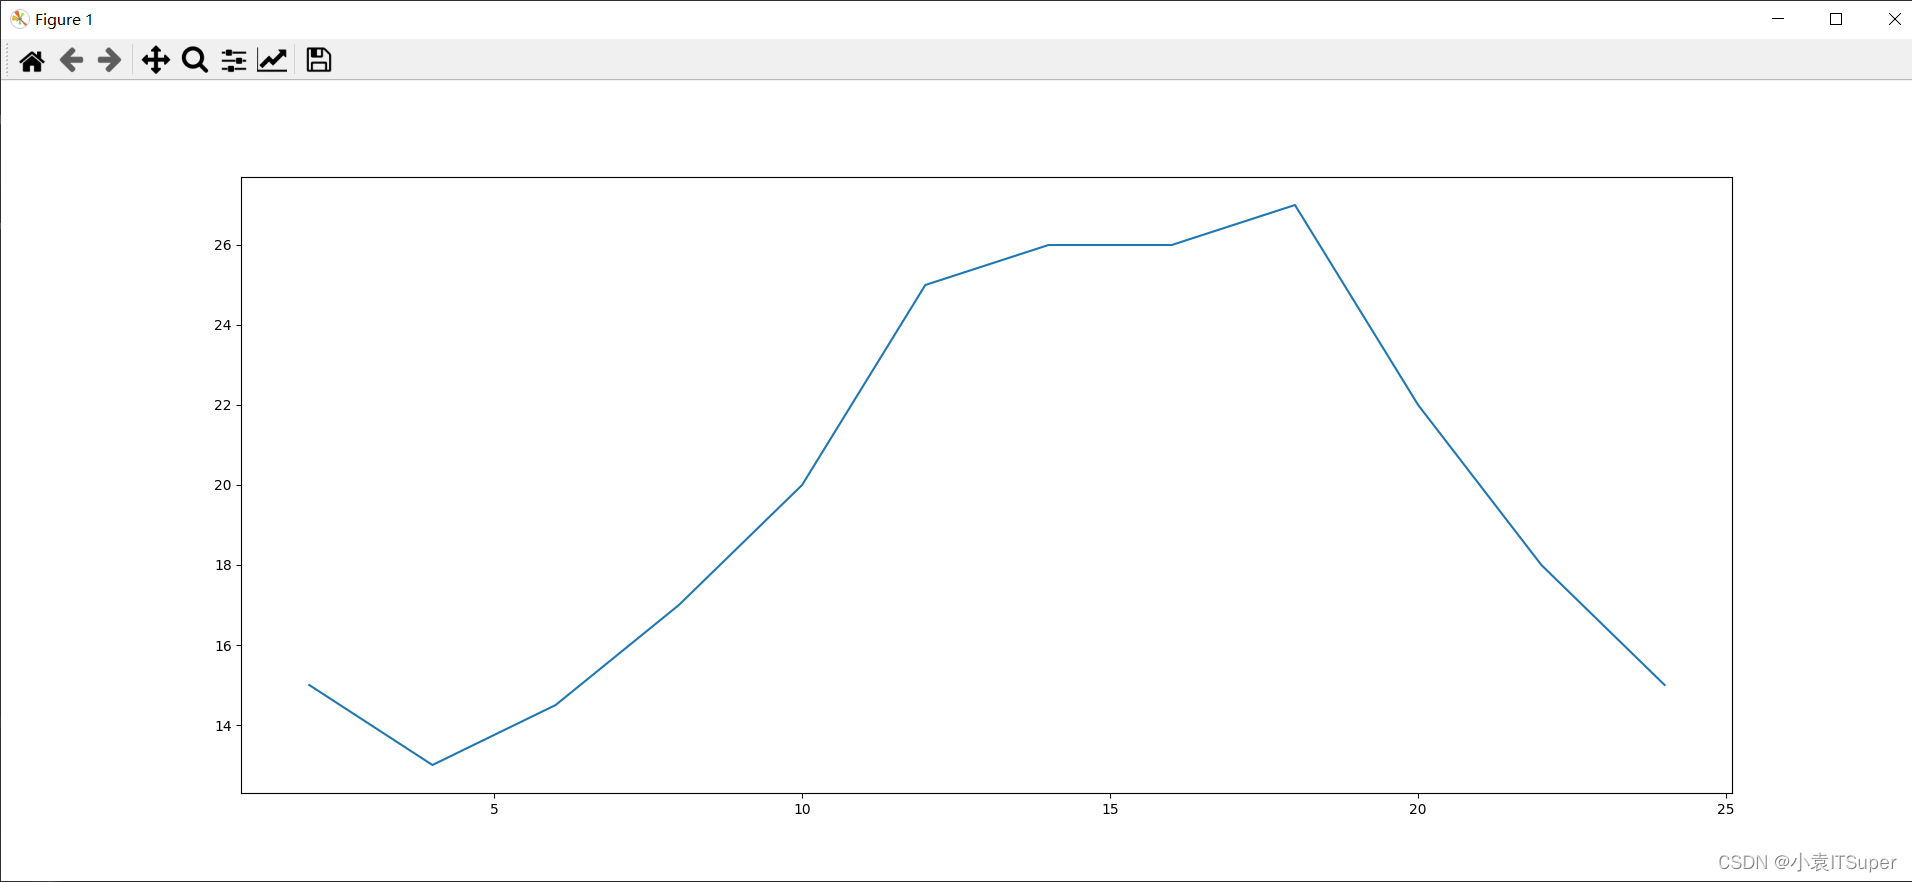Go forward to the next view
This screenshot has height=882, width=1912.
[110, 61]
